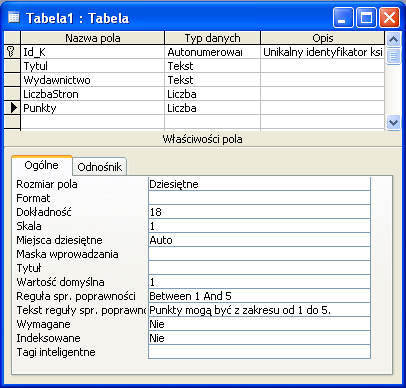Image resolution: width=406 pixels, height=388 pixels.
Task: Switch to the Odnośnik tab
Action: 100,167
